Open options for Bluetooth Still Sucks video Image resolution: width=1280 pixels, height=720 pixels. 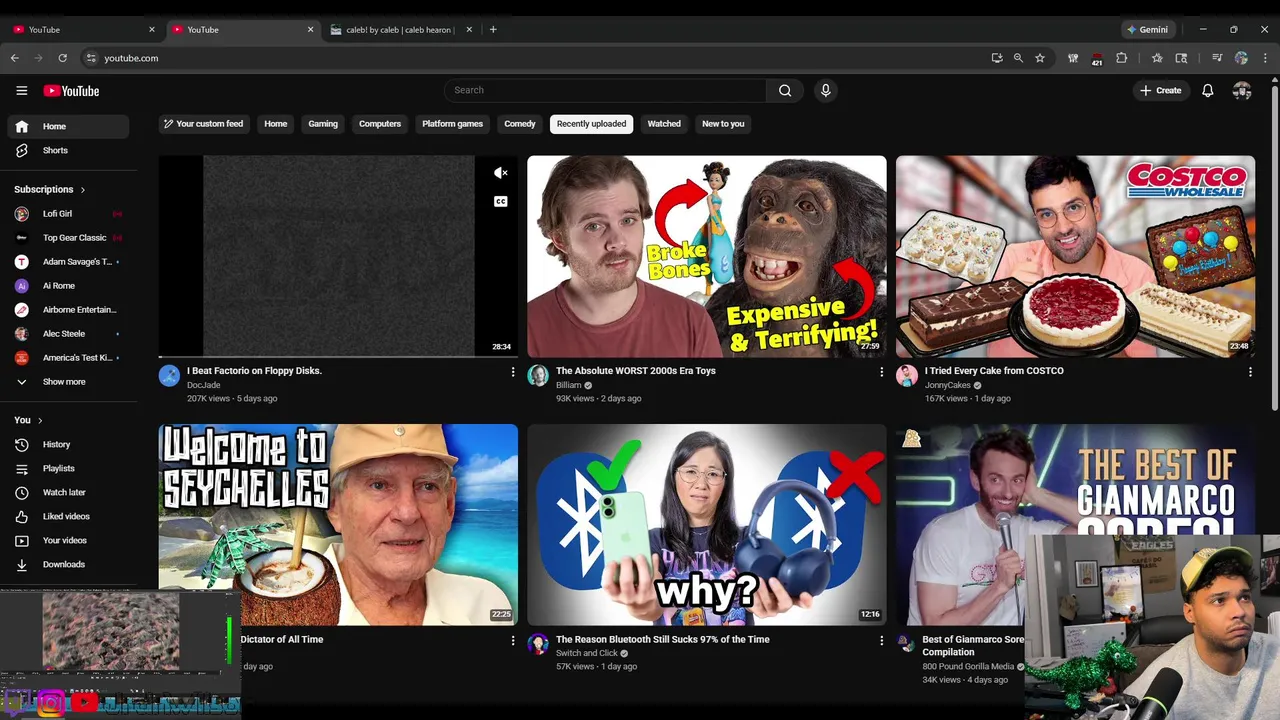(881, 640)
